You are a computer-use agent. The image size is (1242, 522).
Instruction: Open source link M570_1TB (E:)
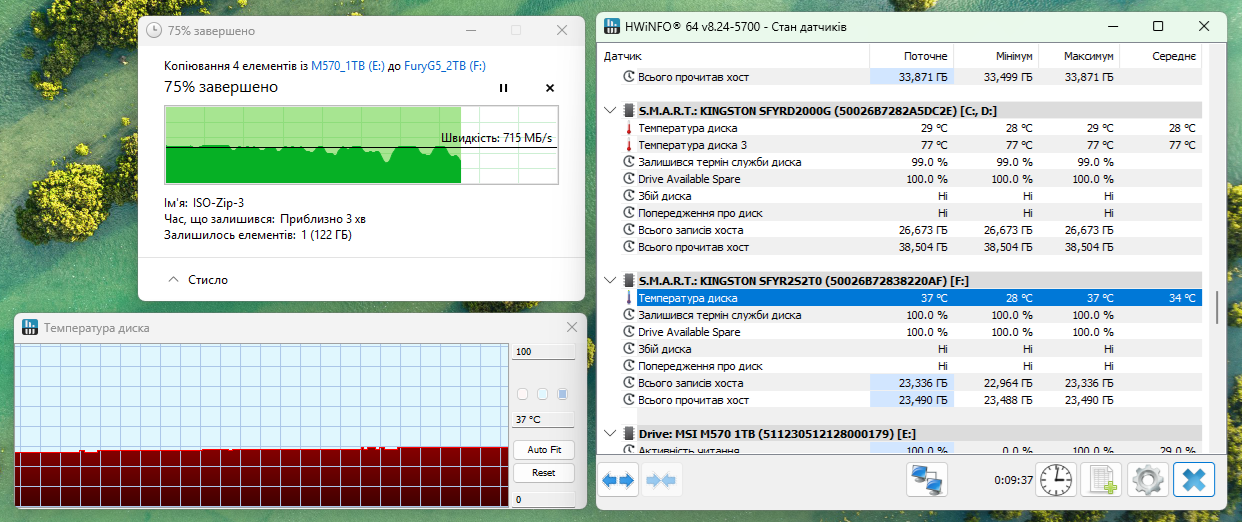tap(348, 66)
